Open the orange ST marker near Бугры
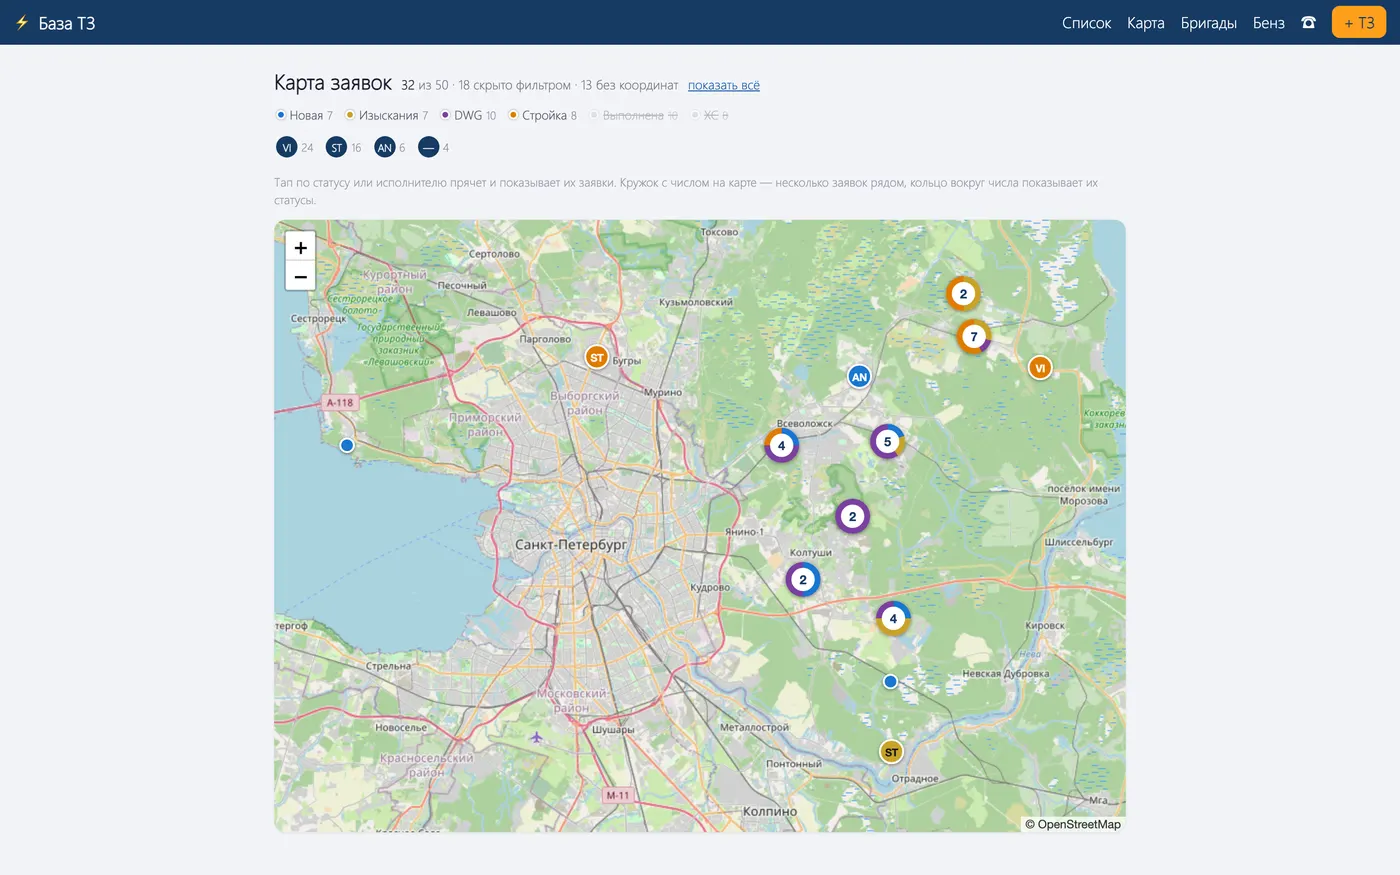 597,357
